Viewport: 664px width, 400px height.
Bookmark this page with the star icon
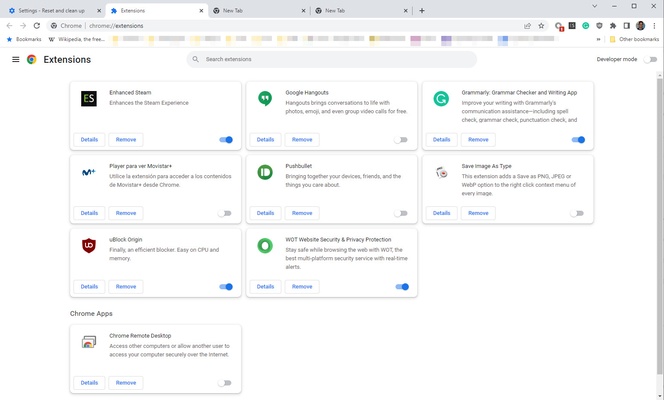pyautogui.click(x=541, y=26)
